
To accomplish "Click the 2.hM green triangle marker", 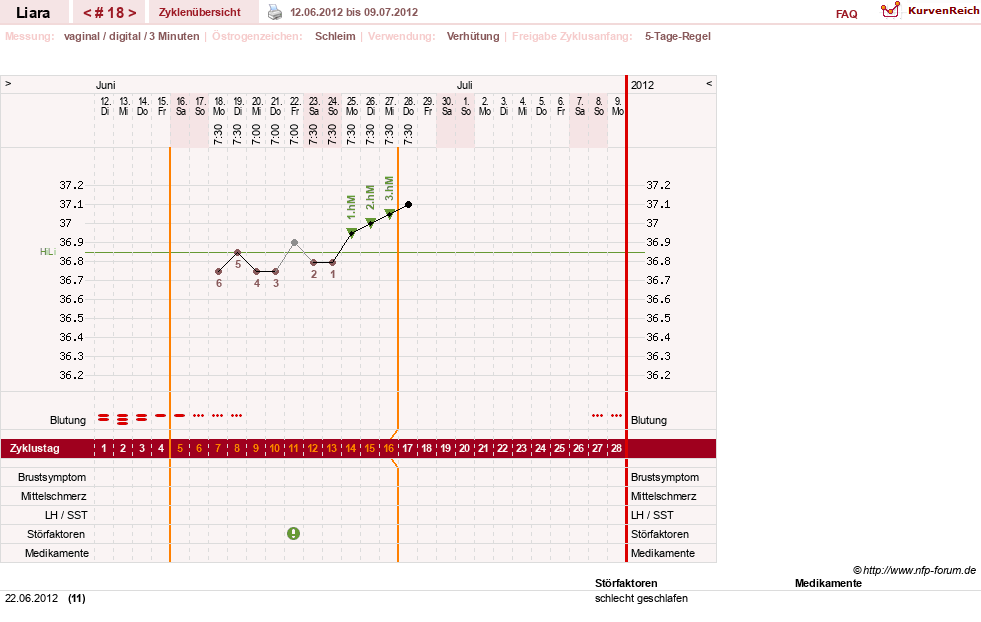I will pyautogui.click(x=370, y=222).
